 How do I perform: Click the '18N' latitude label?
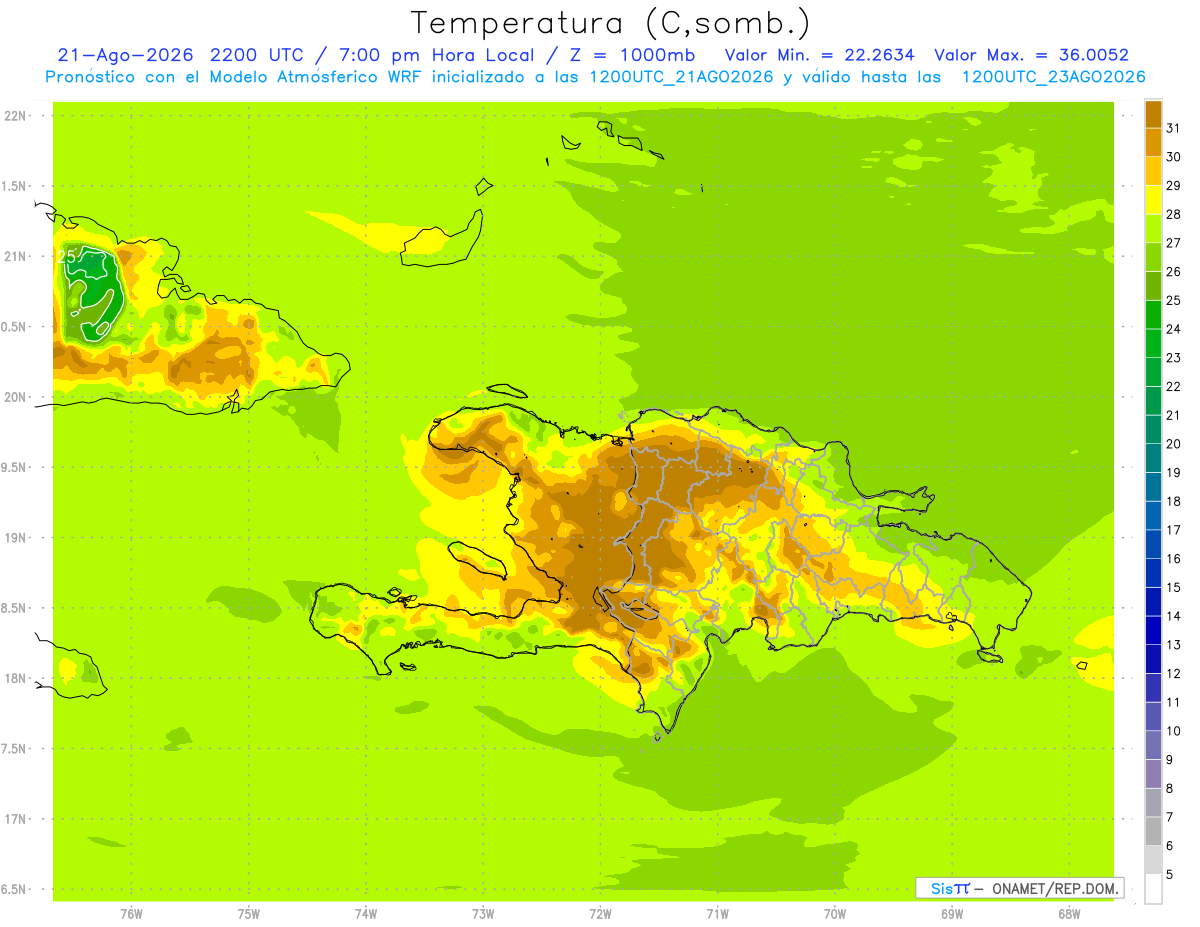pyautogui.click(x=16, y=679)
